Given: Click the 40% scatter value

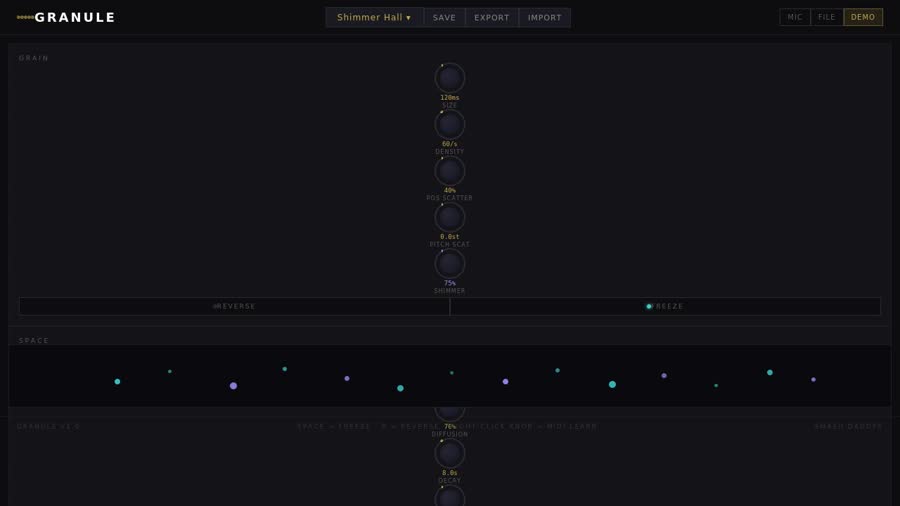Looking at the screenshot, I should pos(449,190).
